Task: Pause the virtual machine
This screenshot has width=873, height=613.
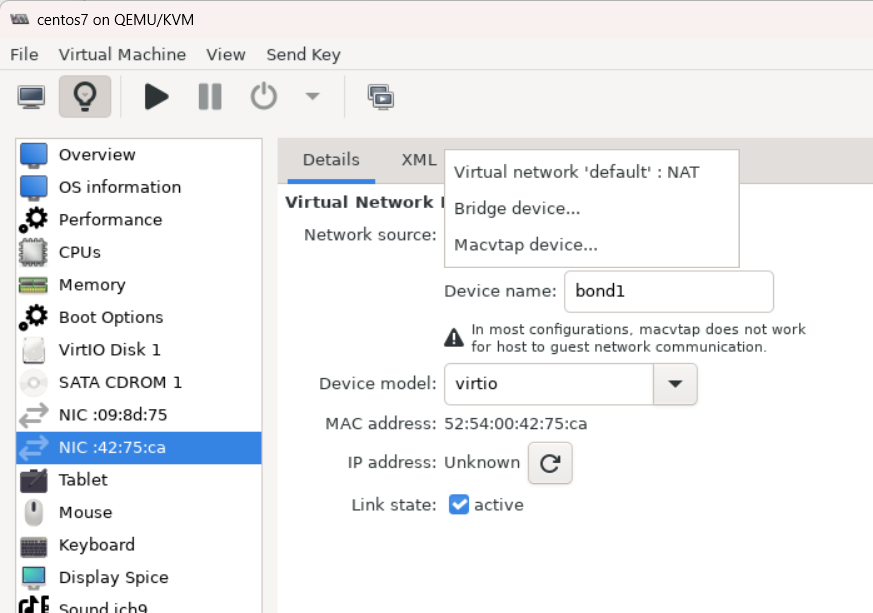Action: [210, 97]
